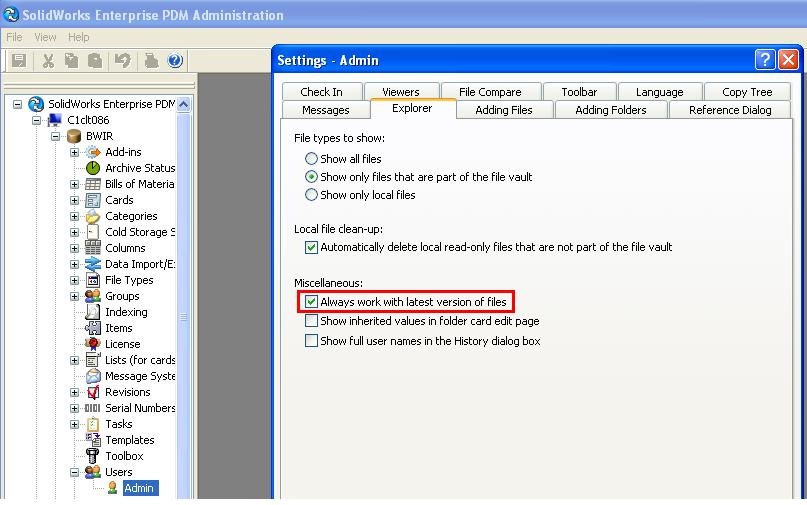Select the Cards node icon
Viewport: 807px width, 505px height.
[93, 200]
